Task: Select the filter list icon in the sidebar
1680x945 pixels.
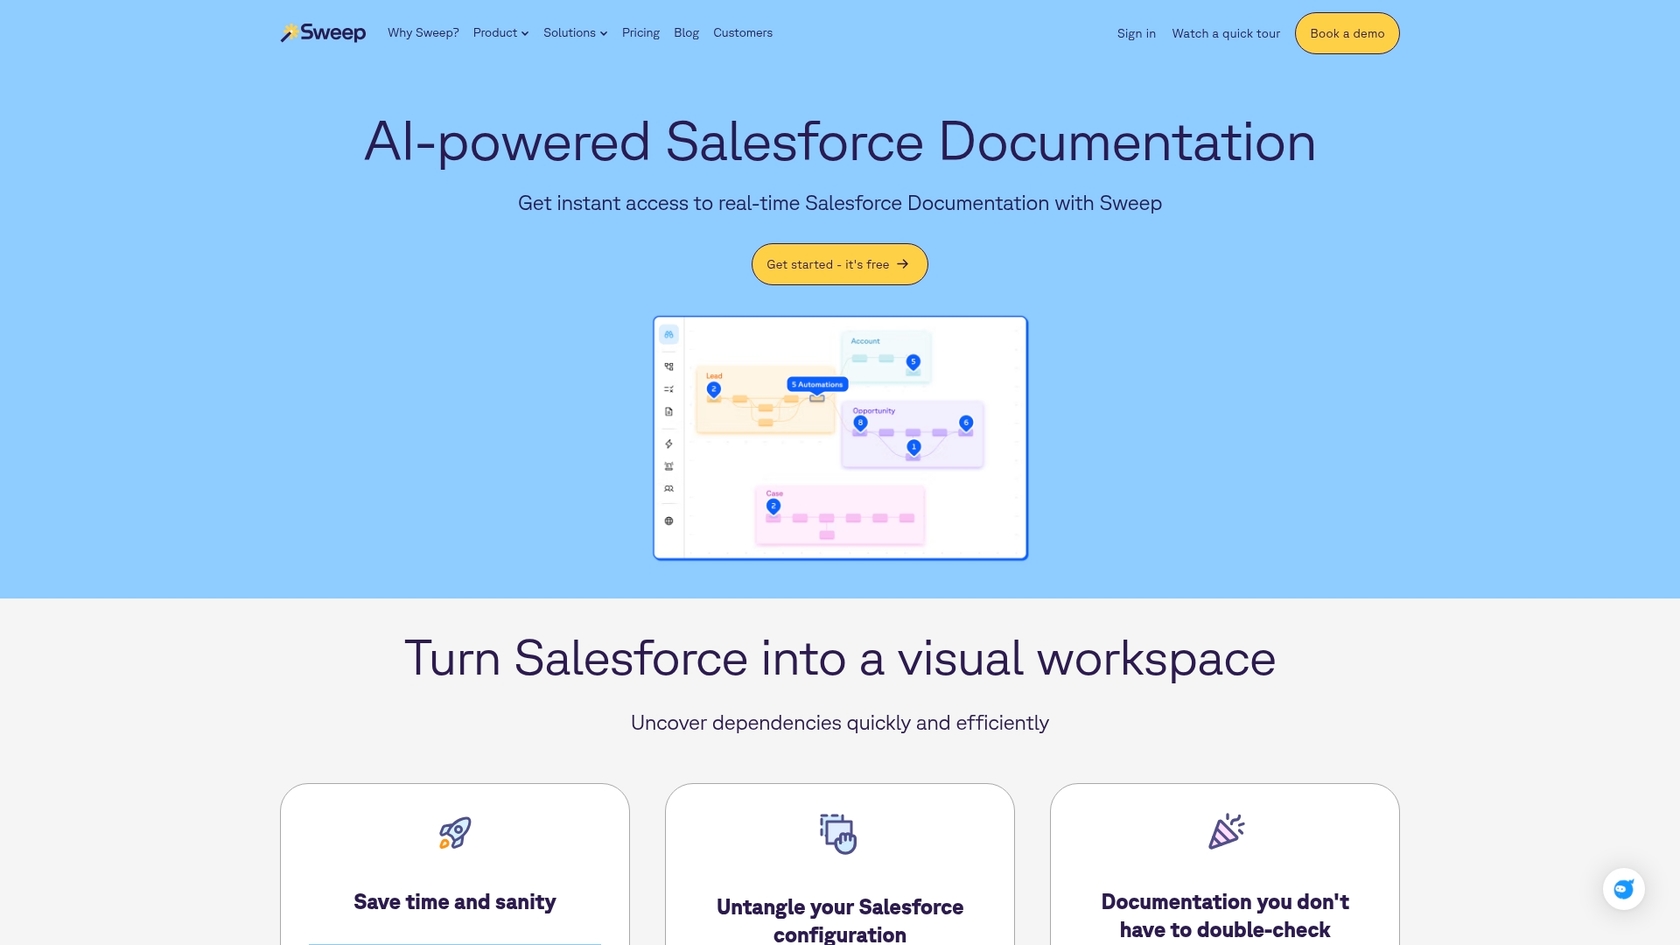Action: 668,389
